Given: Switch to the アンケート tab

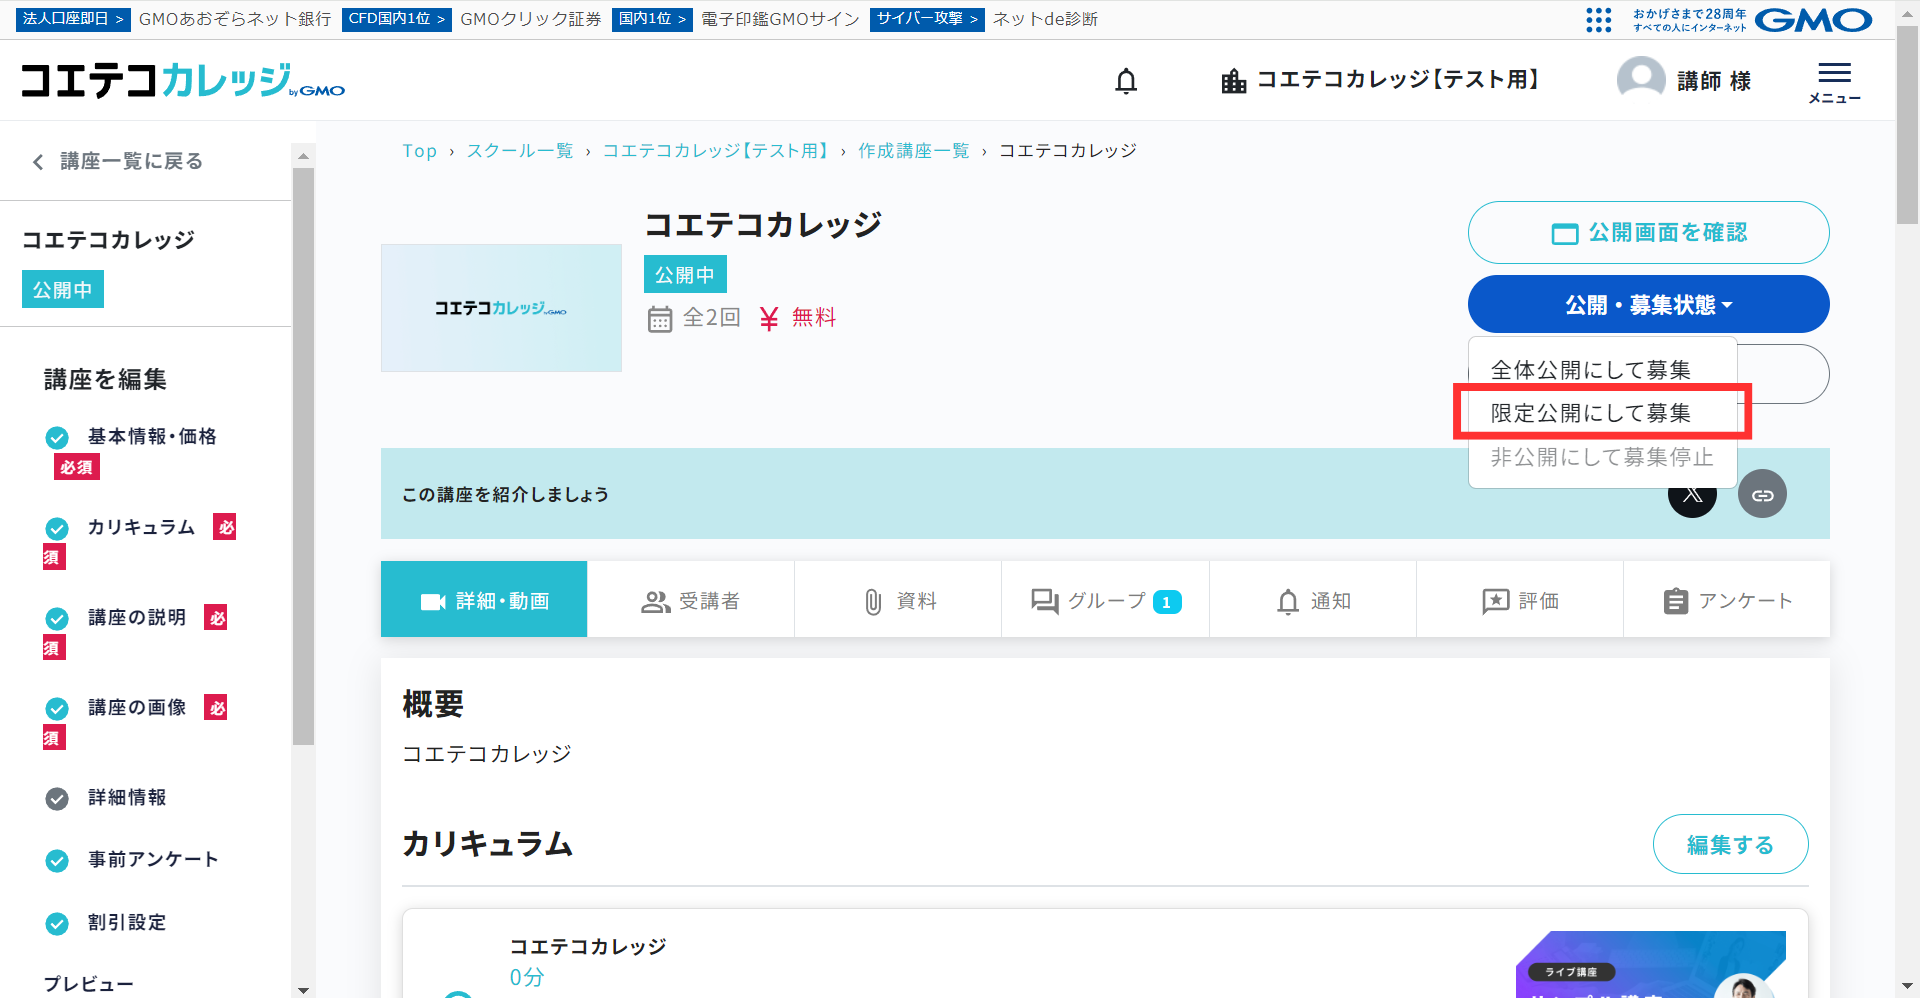Looking at the screenshot, I should click(1726, 600).
